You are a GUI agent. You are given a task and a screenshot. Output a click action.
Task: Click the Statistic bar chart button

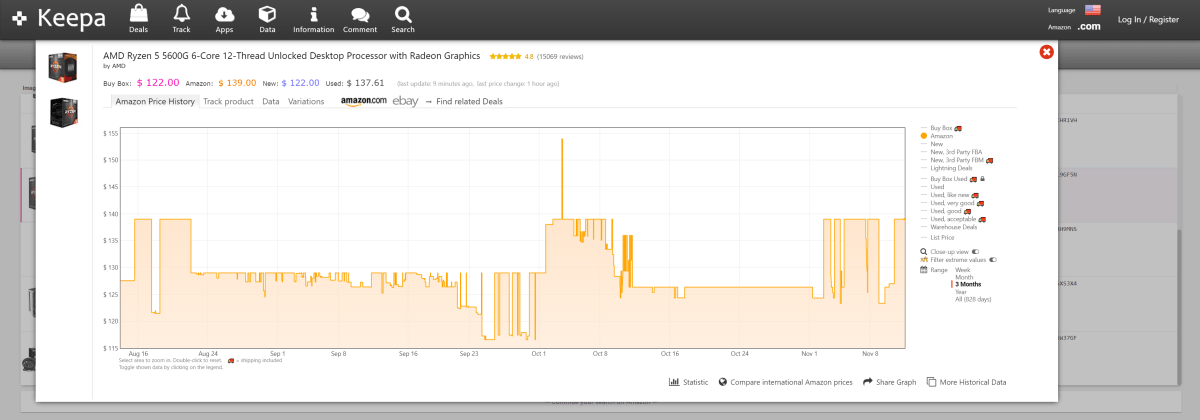coord(688,382)
